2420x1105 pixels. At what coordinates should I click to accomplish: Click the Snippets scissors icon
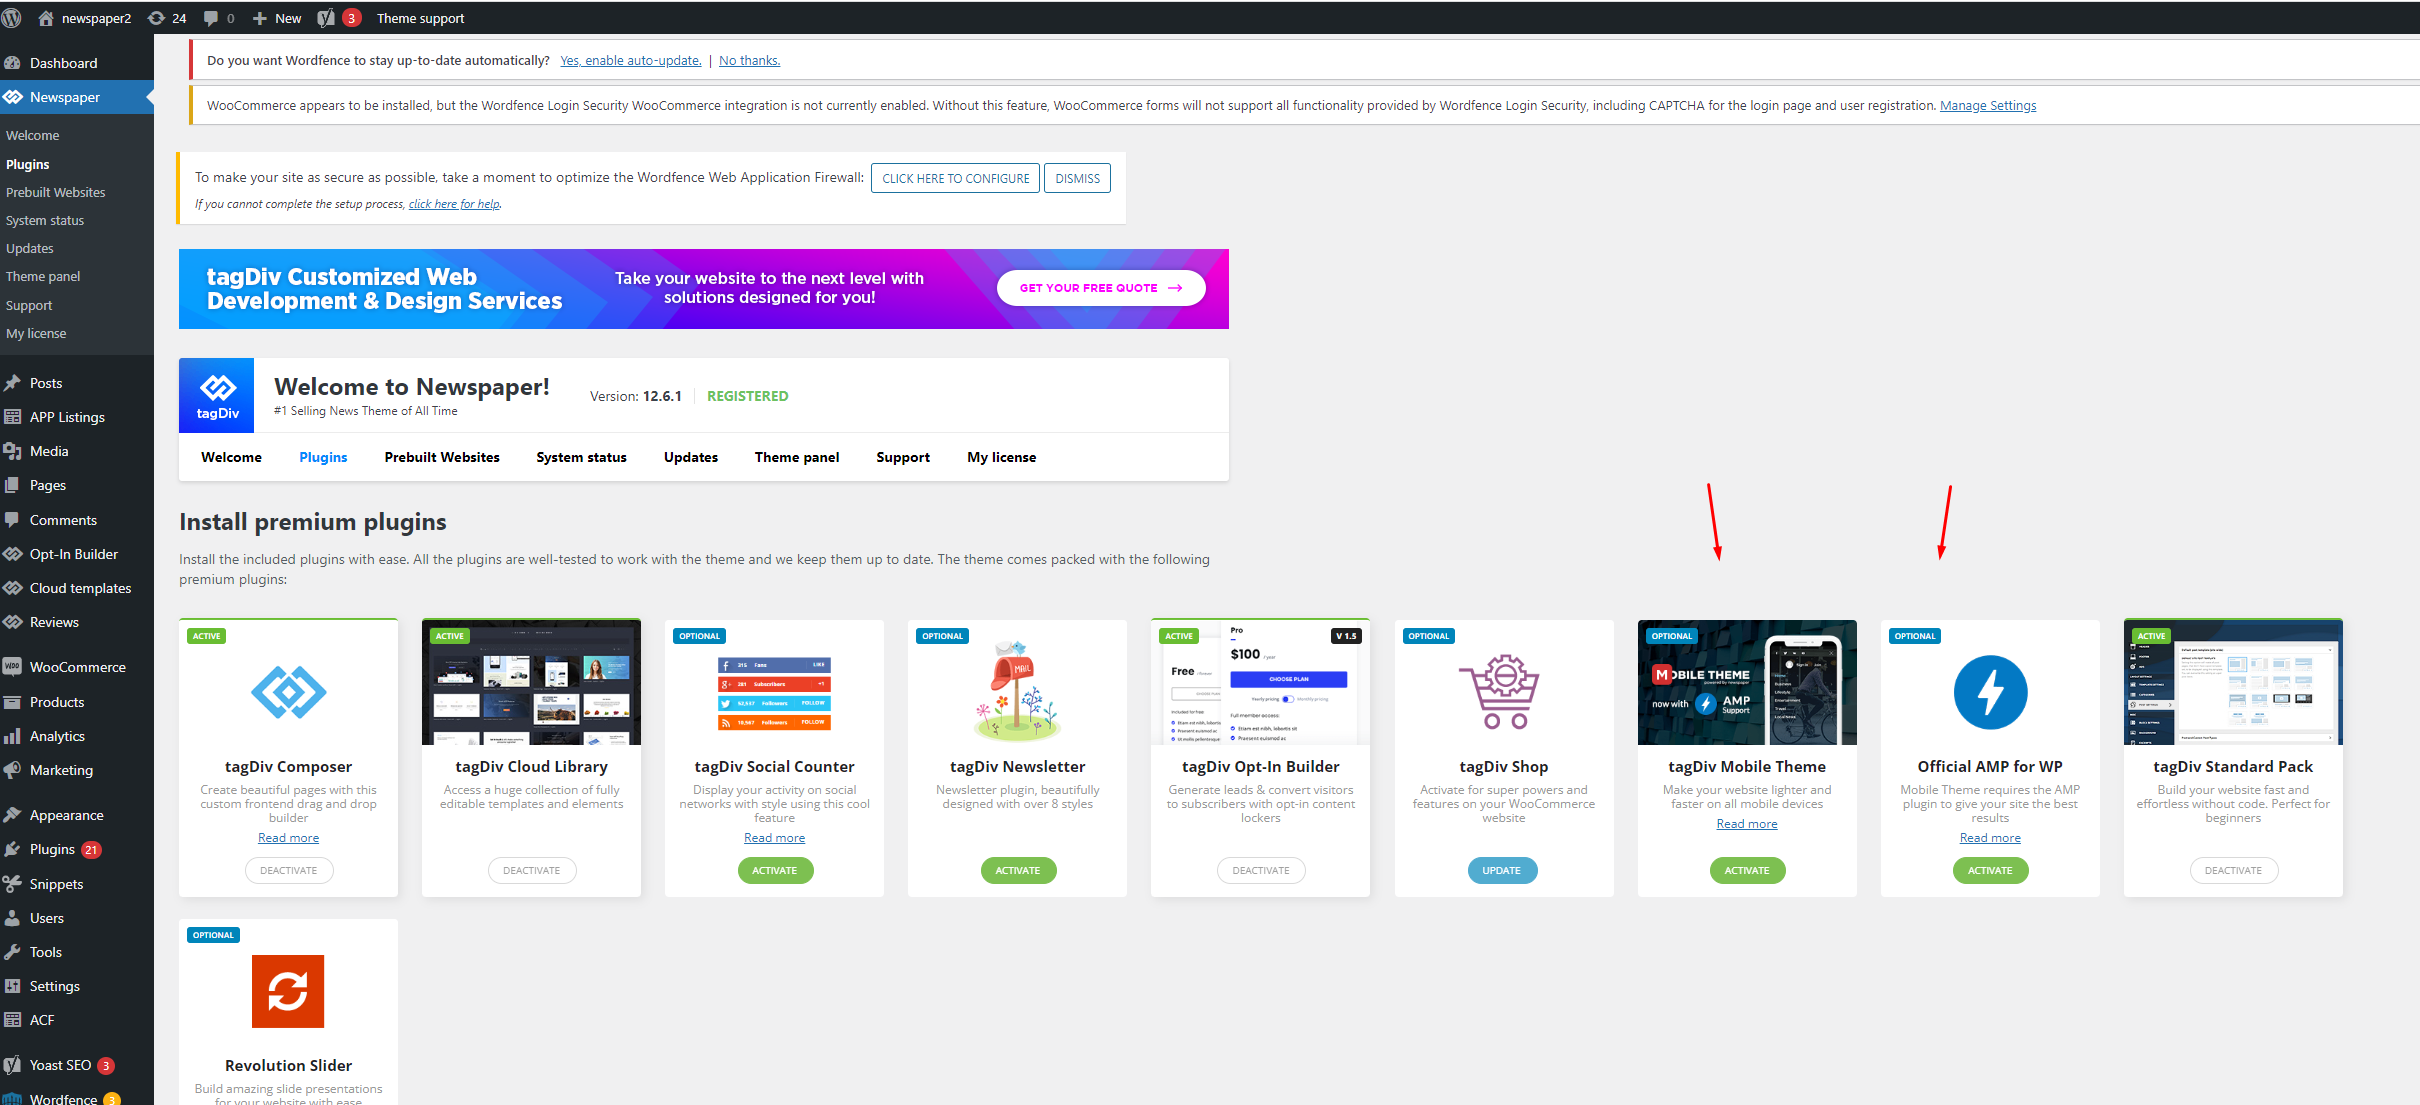pyautogui.click(x=12, y=884)
